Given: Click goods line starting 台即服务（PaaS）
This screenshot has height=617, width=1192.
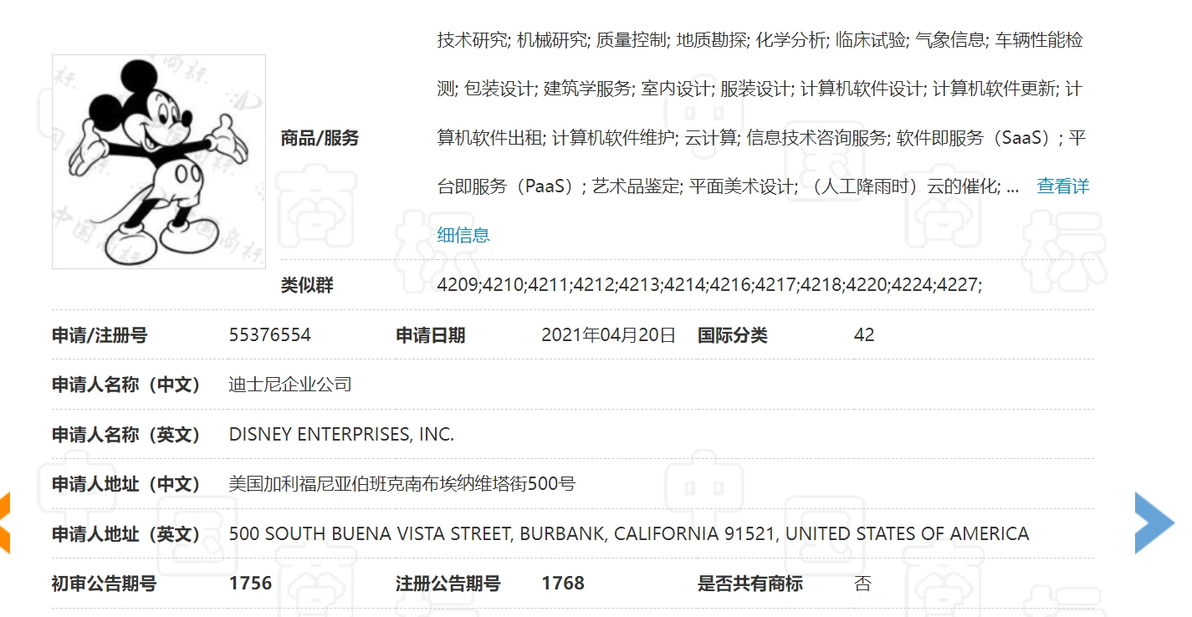Looking at the screenshot, I should (x=728, y=186).
